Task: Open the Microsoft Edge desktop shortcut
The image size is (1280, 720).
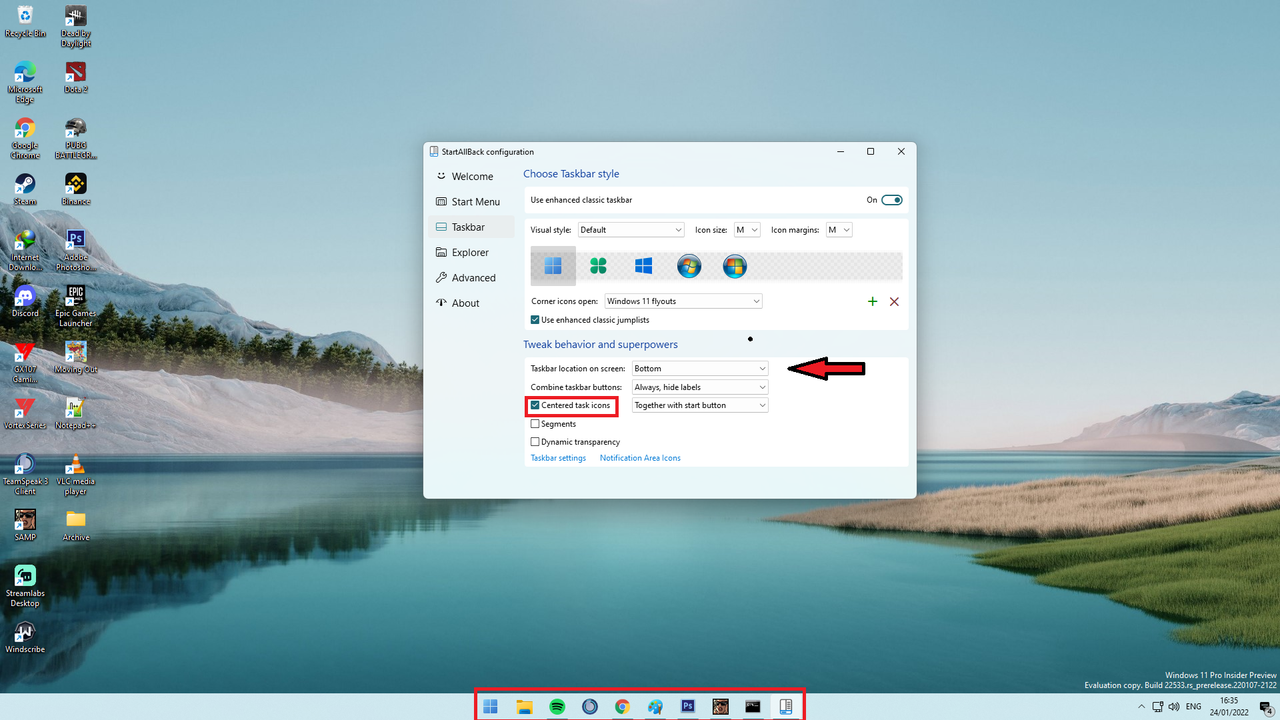Action: [x=25, y=82]
